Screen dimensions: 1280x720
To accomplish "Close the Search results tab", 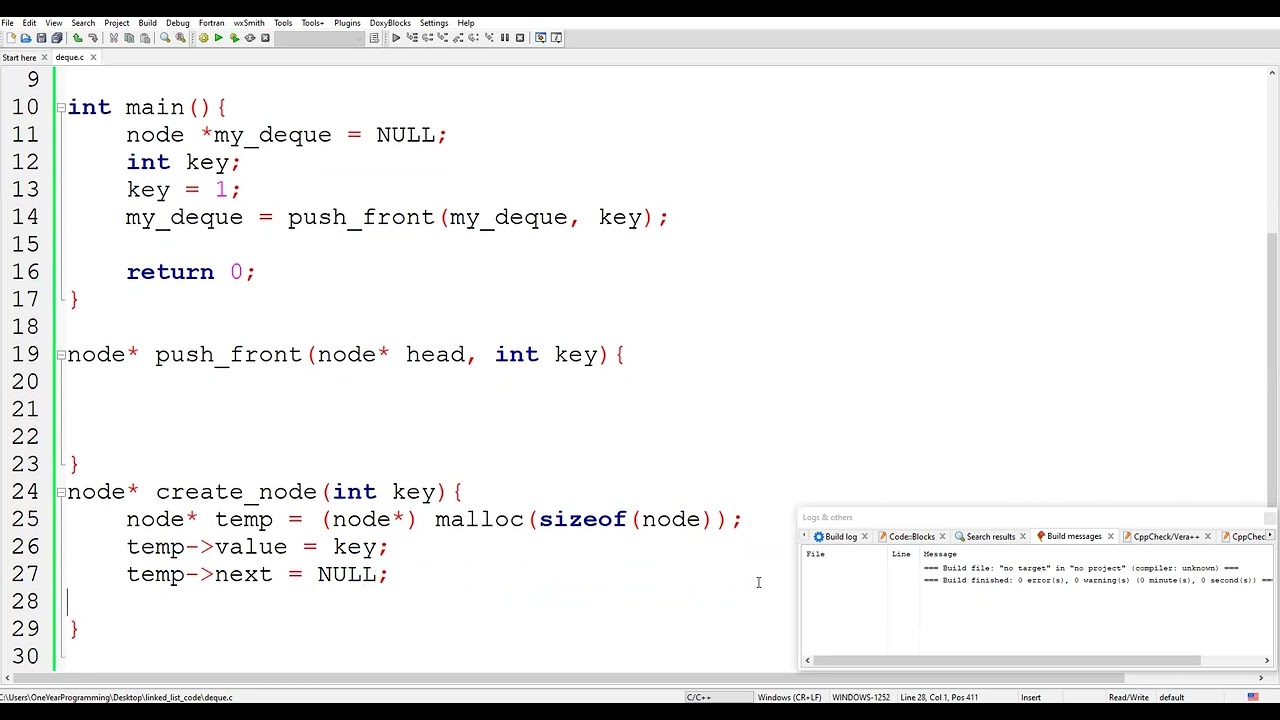I will pos(1022,537).
